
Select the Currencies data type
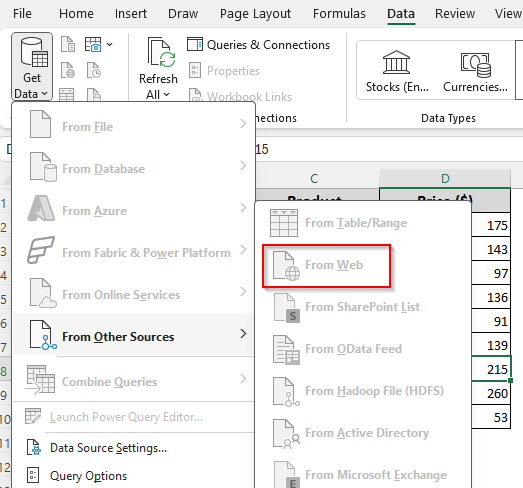(475, 71)
